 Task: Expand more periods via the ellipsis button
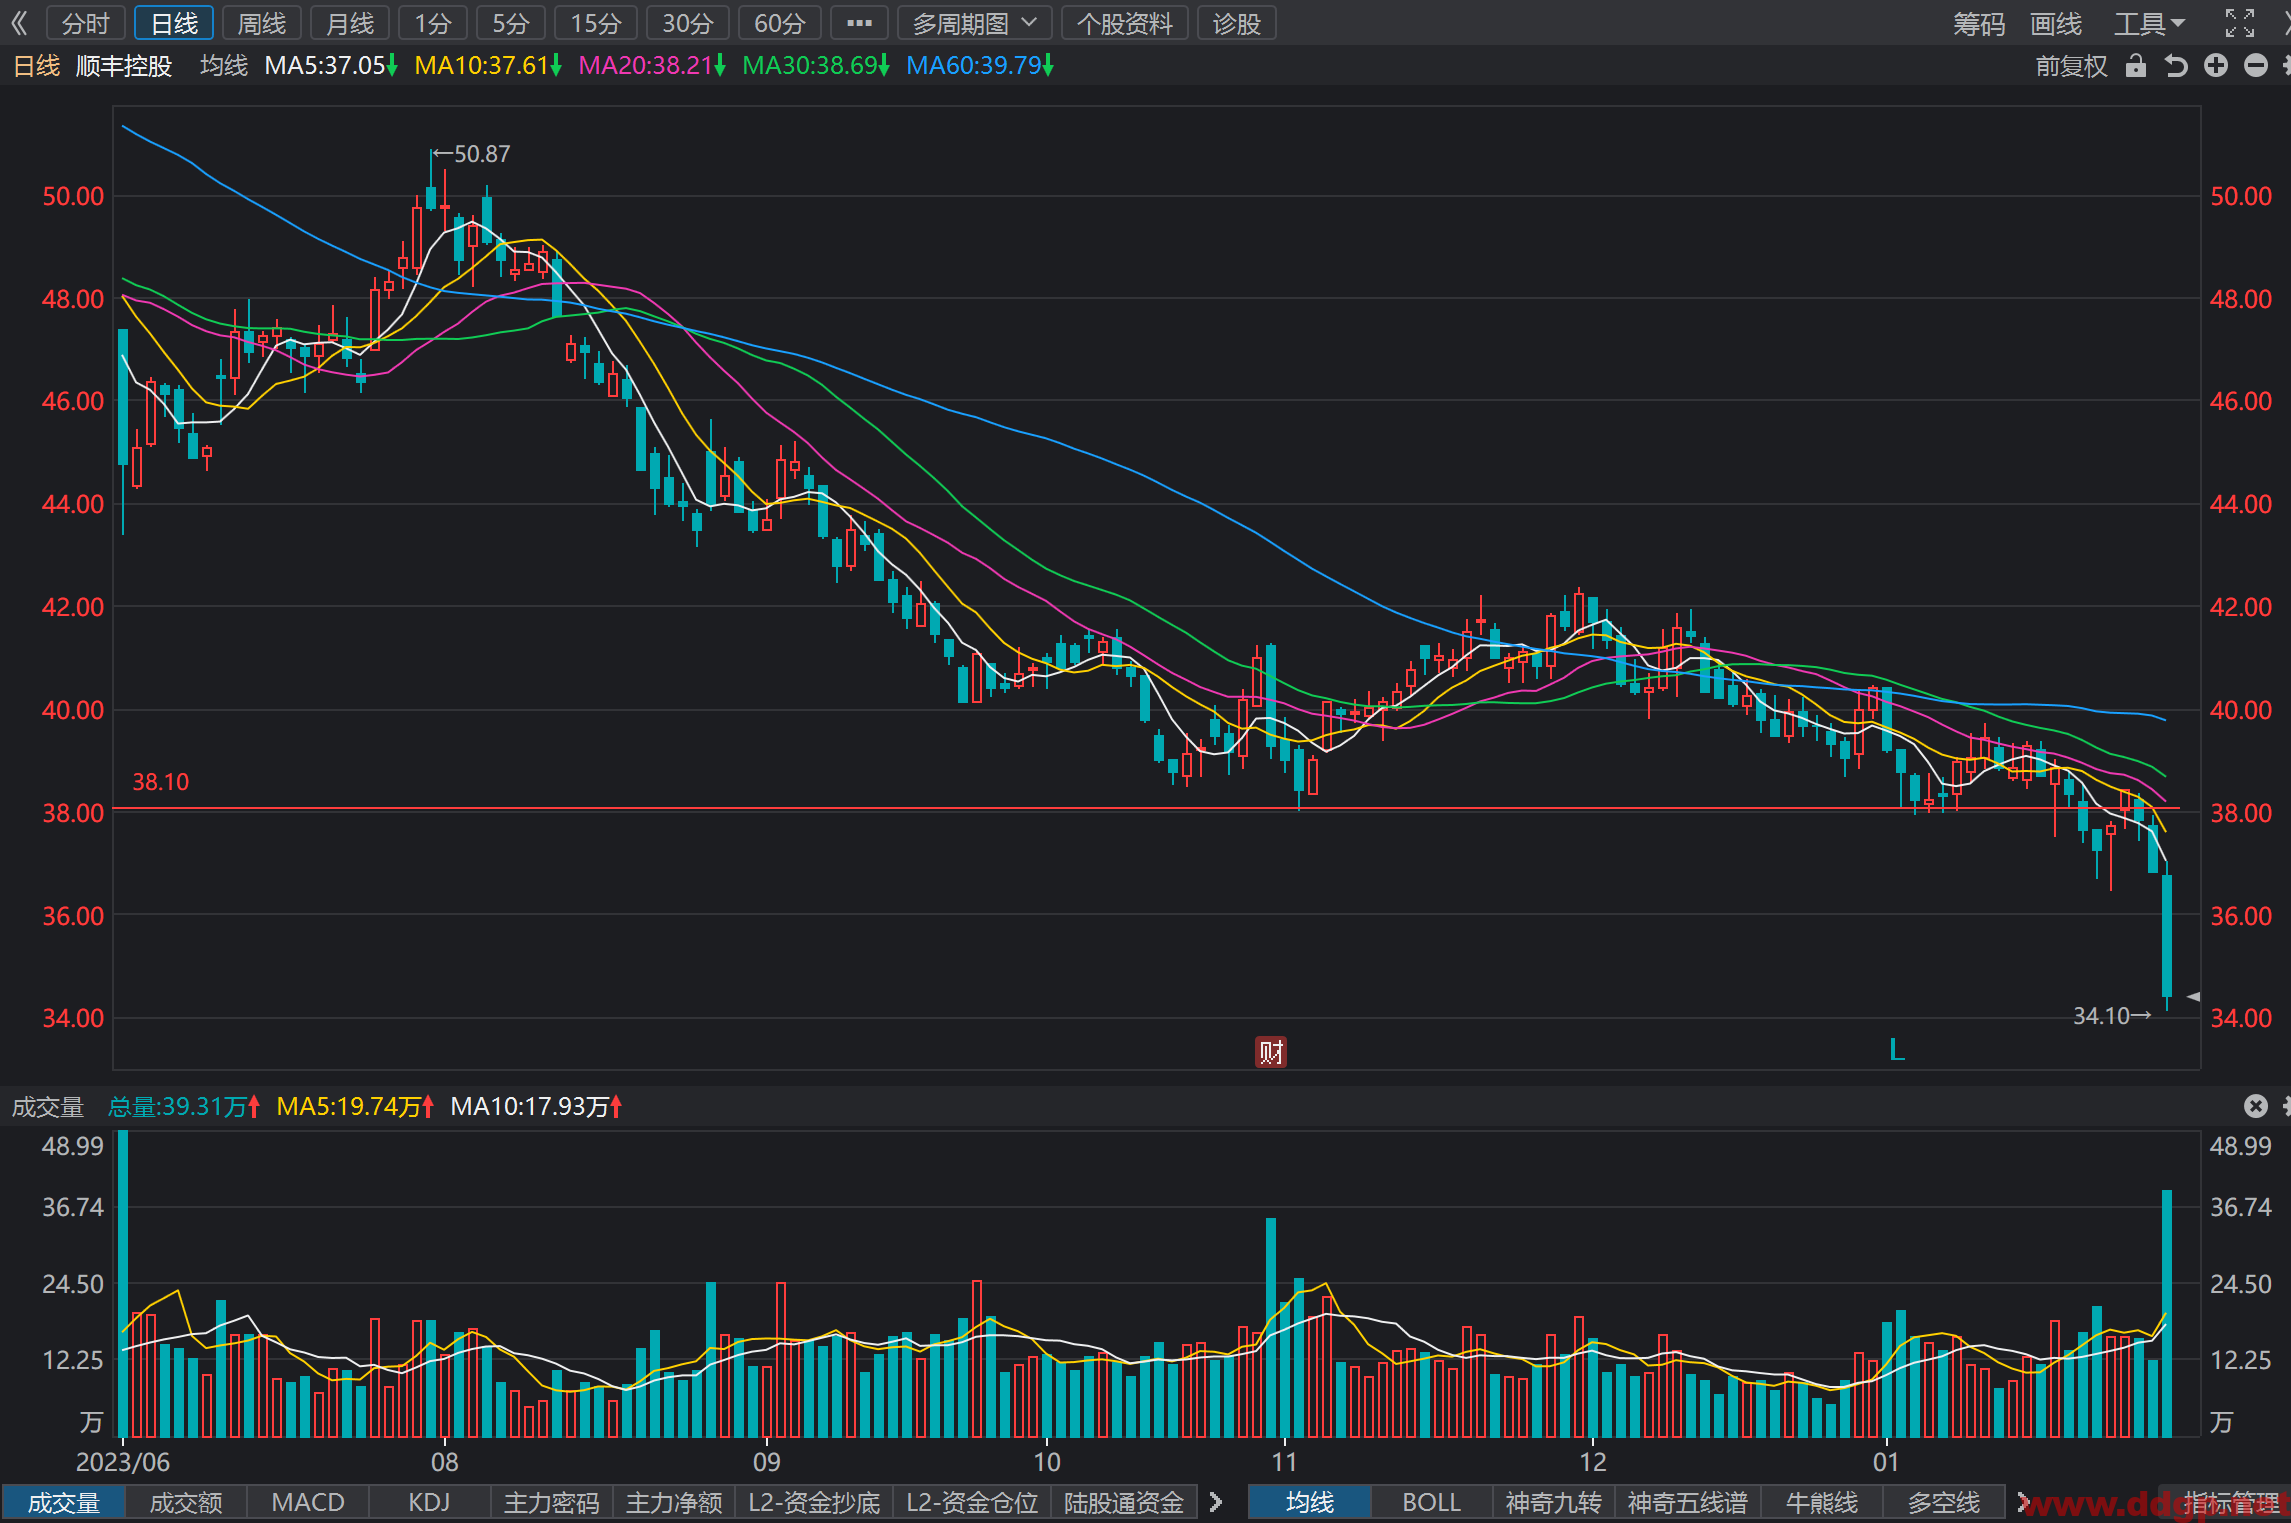(x=859, y=23)
